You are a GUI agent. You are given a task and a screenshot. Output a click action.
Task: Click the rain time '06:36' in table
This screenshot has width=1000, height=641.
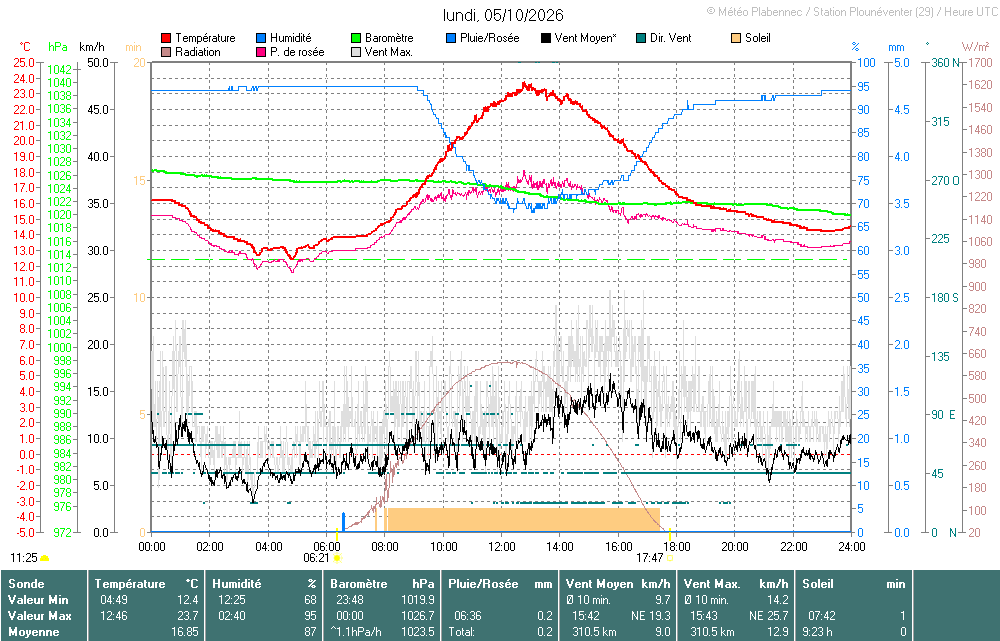467,616
